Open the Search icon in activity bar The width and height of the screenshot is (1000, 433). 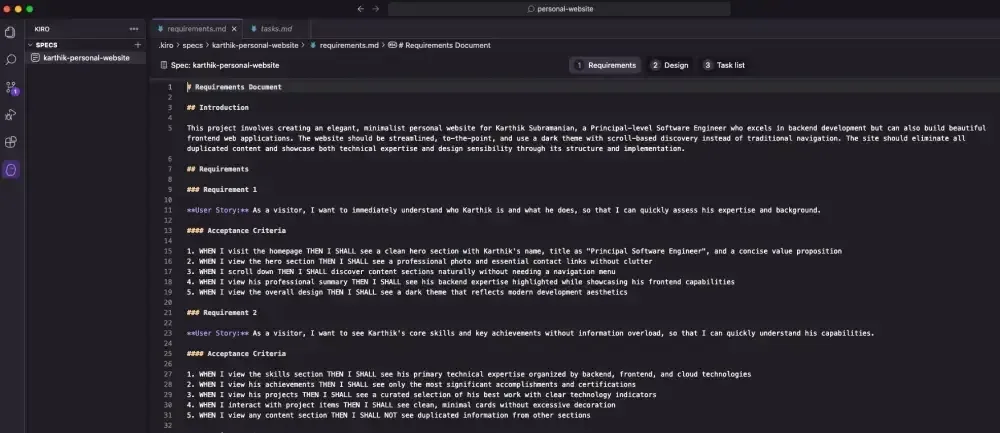10,60
